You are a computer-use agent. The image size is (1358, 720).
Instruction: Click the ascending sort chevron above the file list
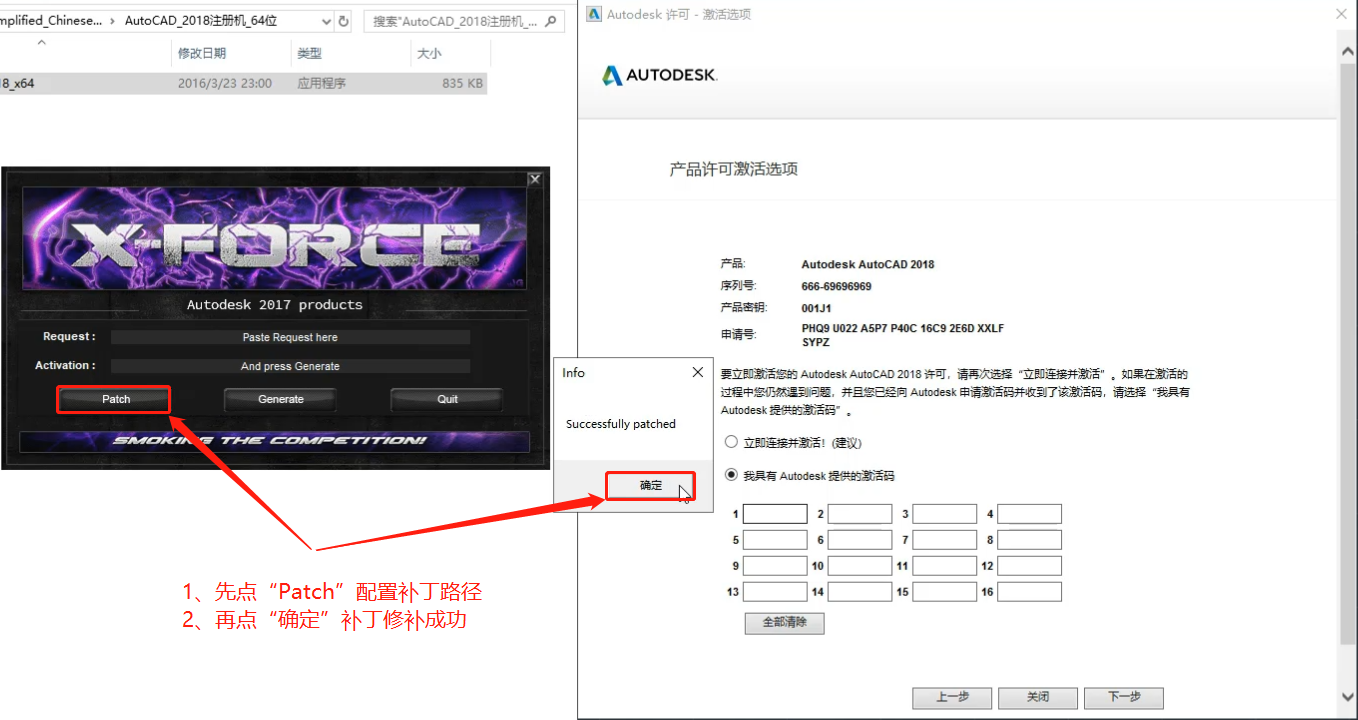pyautogui.click(x=41, y=43)
